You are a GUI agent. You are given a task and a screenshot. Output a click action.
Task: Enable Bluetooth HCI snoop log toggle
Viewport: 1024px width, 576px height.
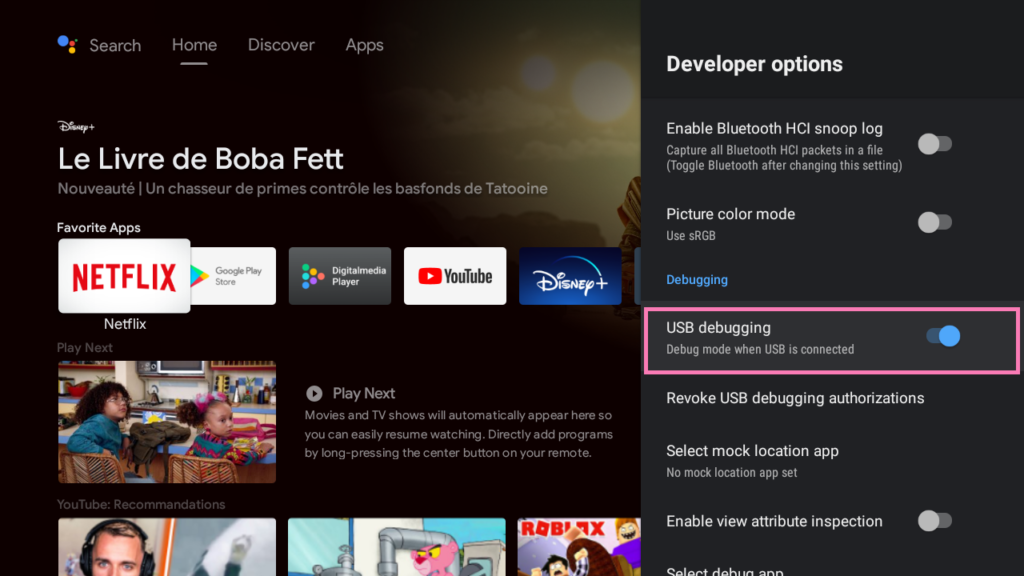coord(935,144)
